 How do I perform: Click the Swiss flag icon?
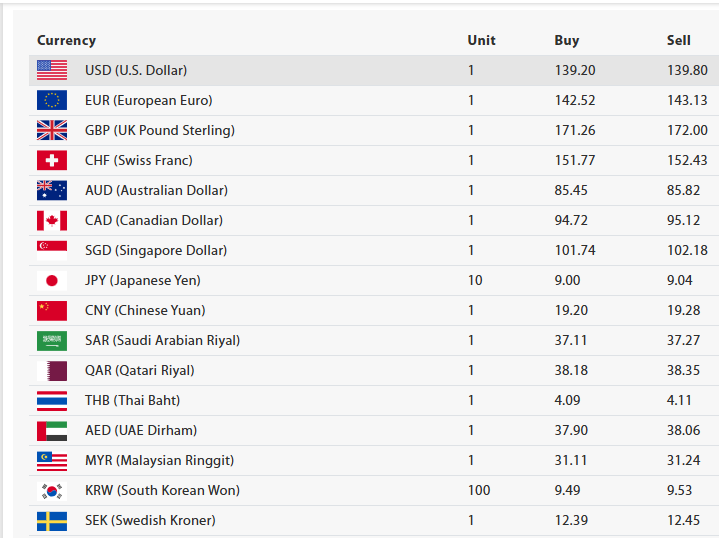pyautogui.click(x=52, y=160)
